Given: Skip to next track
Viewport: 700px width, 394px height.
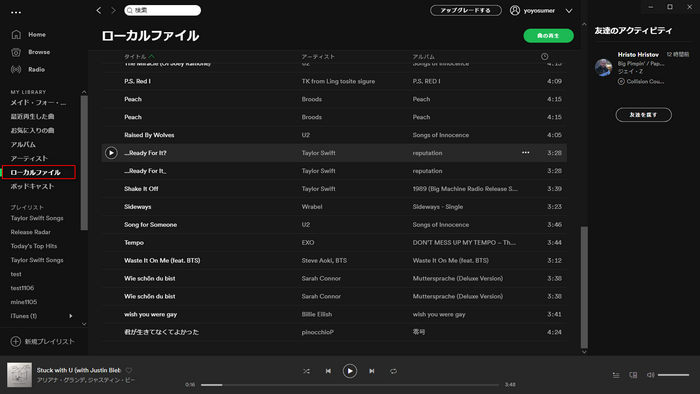Looking at the screenshot, I should click(x=371, y=371).
